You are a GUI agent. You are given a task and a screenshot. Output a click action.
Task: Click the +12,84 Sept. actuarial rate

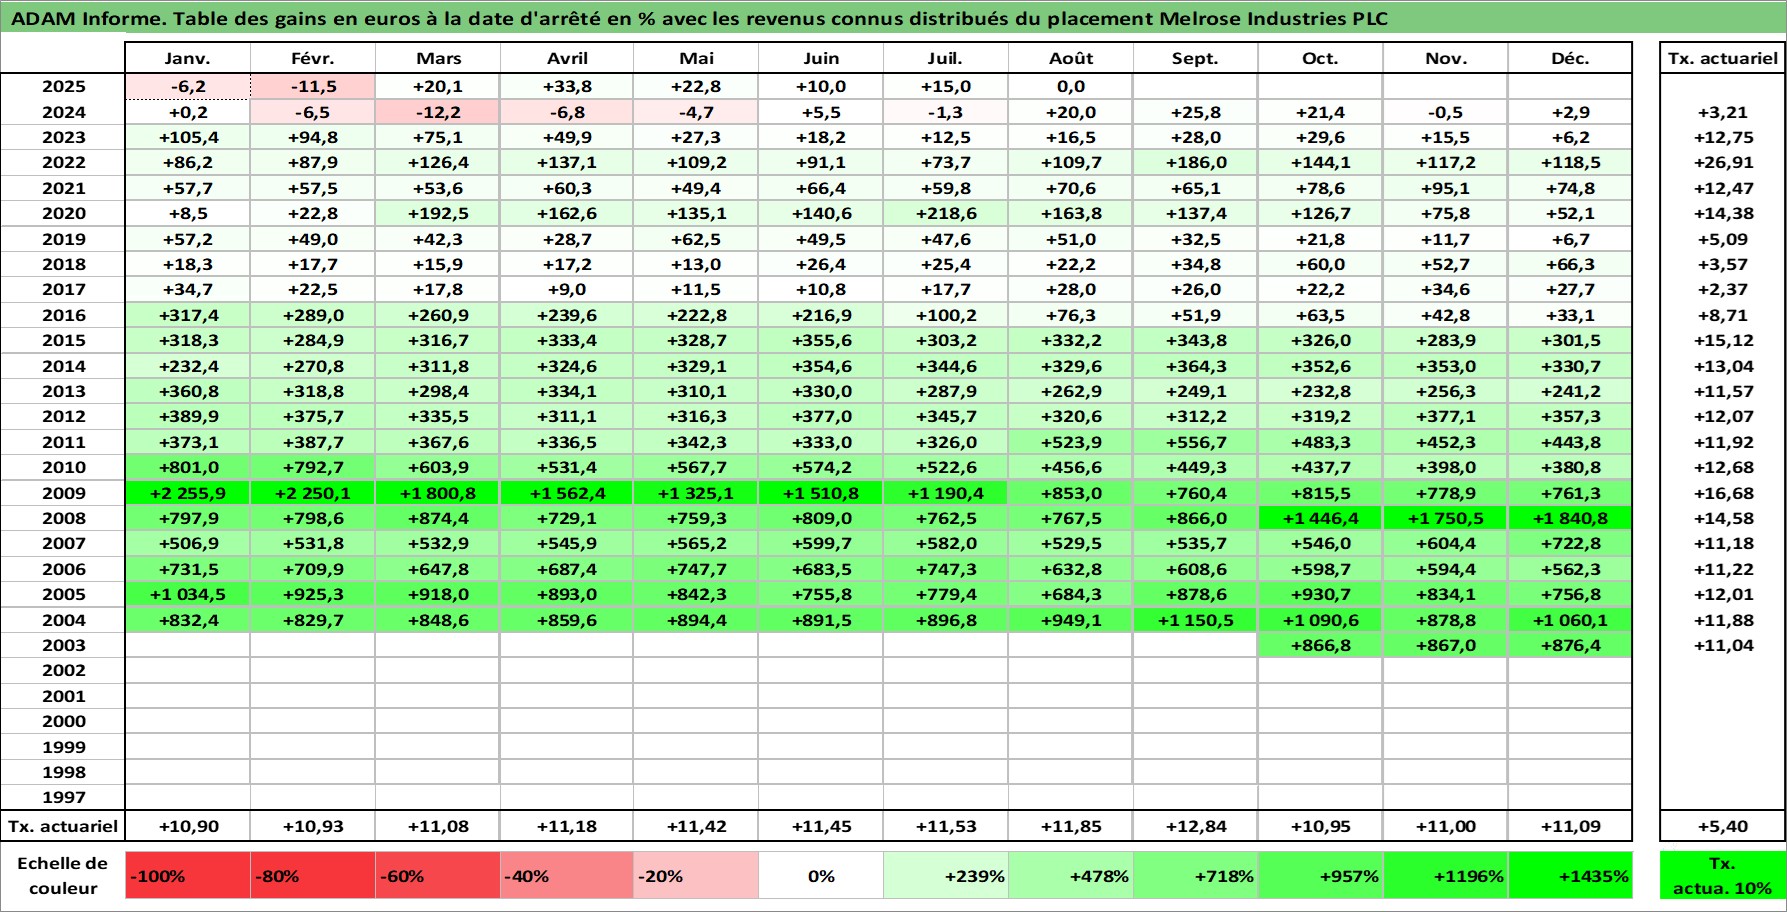[1196, 826]
